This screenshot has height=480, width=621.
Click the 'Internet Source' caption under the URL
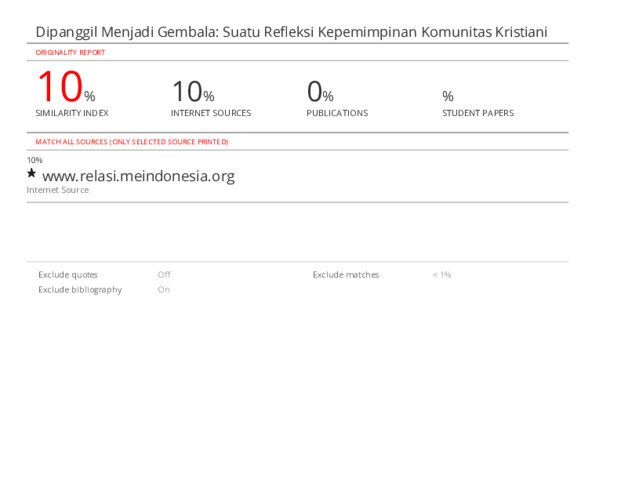click(x=57, y=190)
